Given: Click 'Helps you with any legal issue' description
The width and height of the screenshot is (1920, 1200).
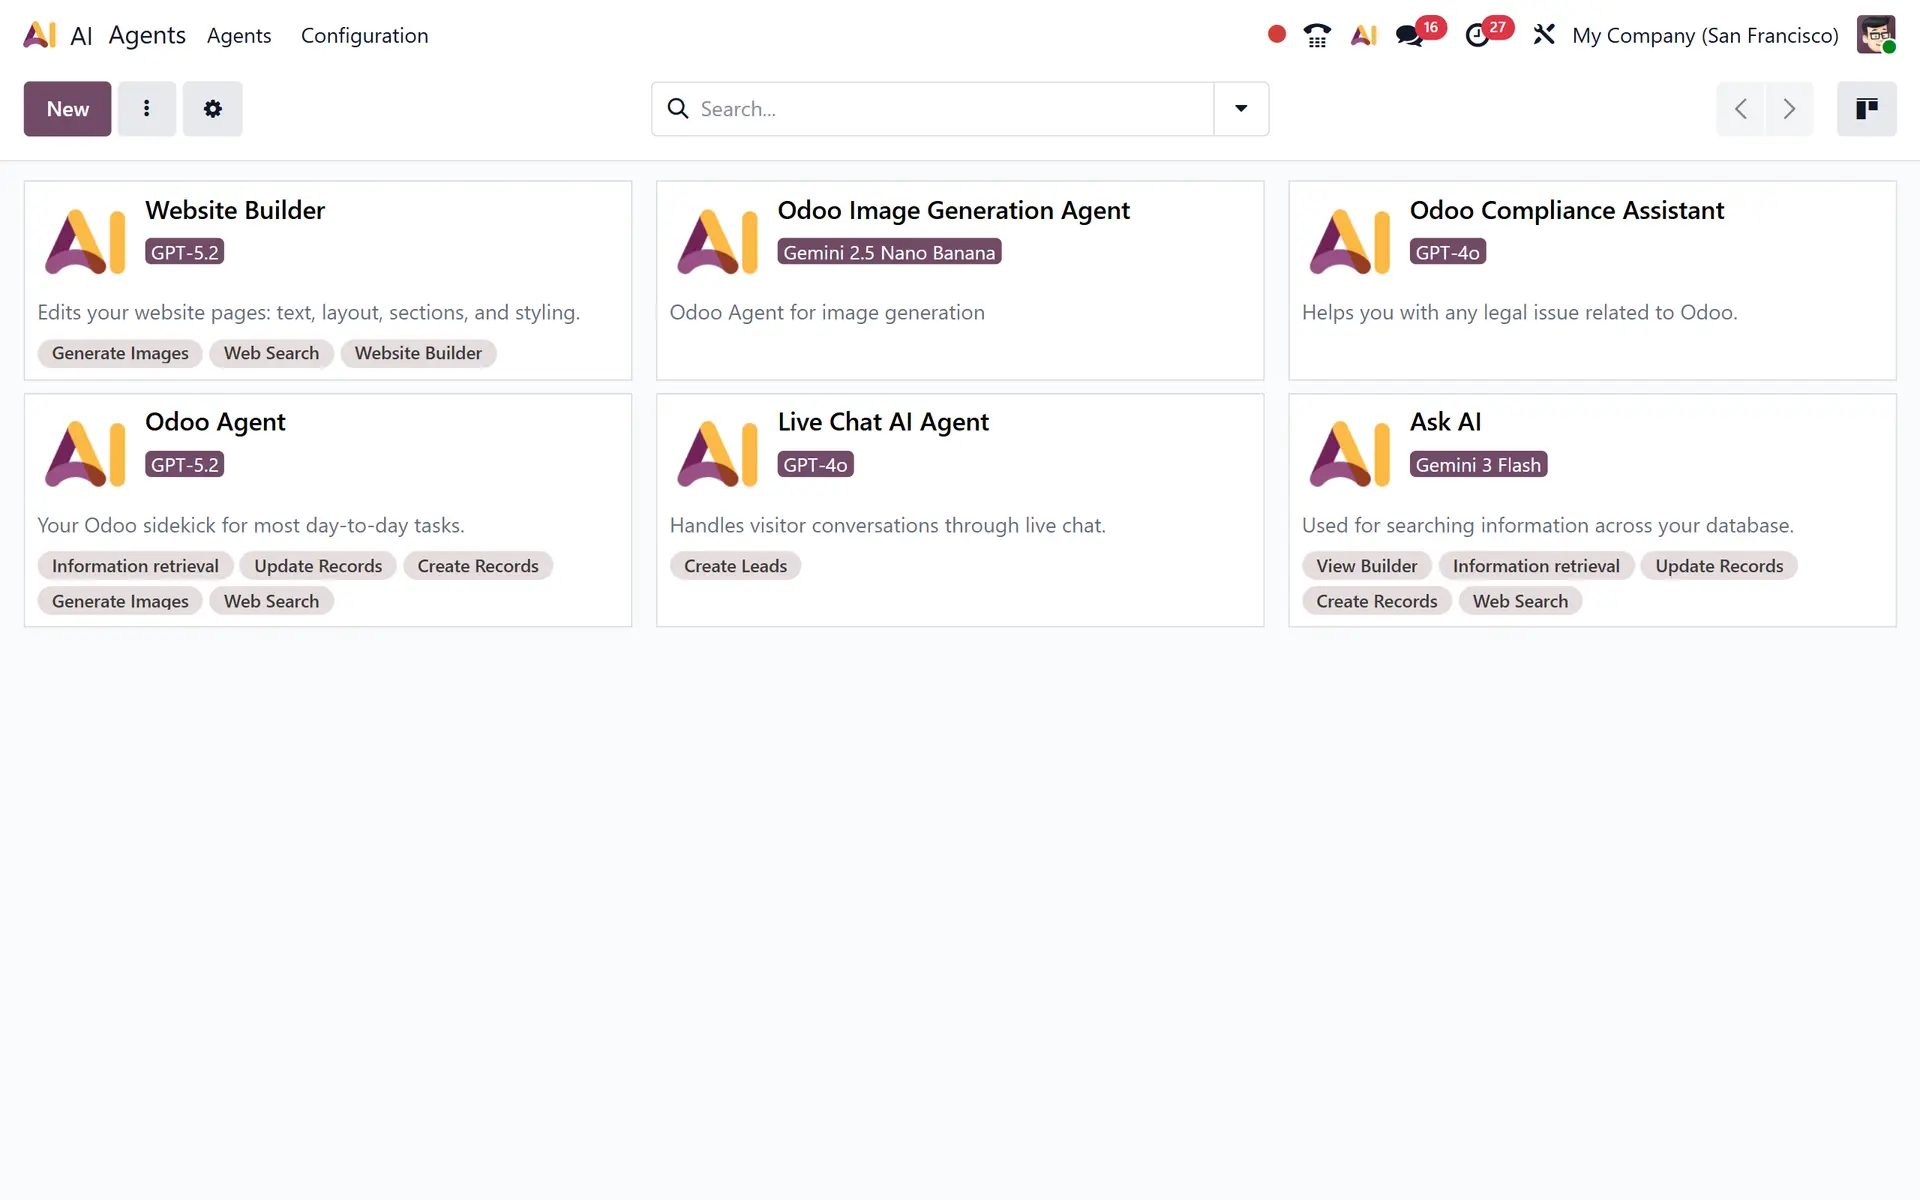Looking at the screenshot, I should 1519,312.
